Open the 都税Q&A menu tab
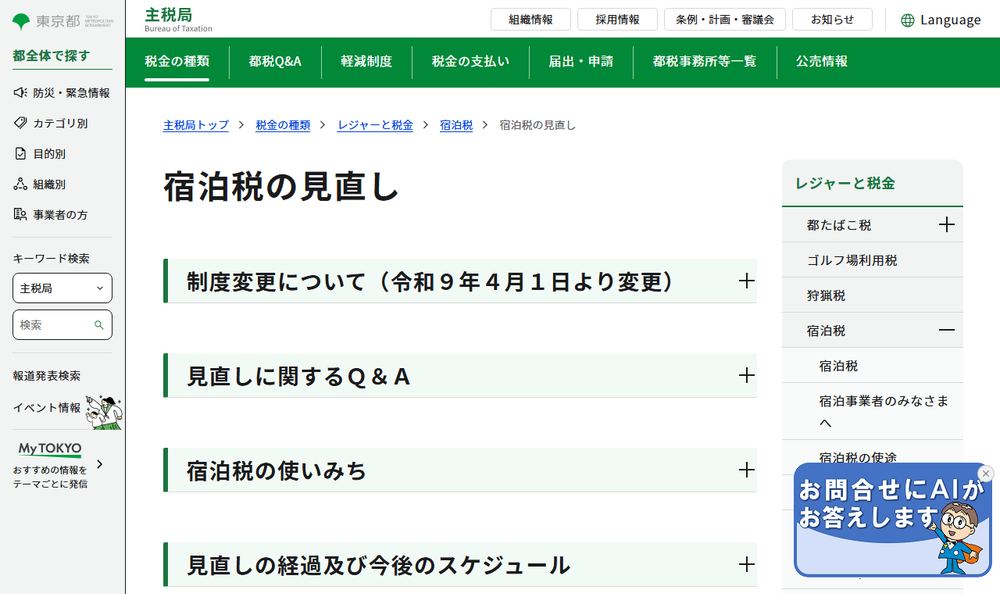The image size is (1000, 594). pos(275,61)
